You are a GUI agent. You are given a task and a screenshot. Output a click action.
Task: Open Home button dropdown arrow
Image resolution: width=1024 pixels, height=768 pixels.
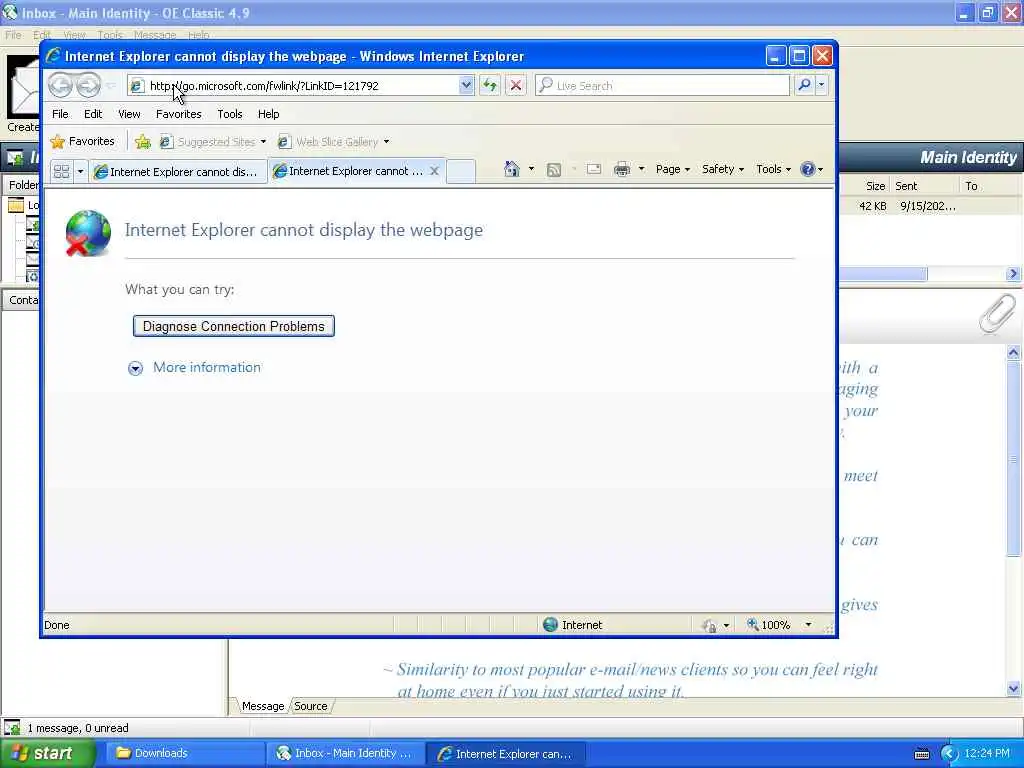tap(531, 169)
